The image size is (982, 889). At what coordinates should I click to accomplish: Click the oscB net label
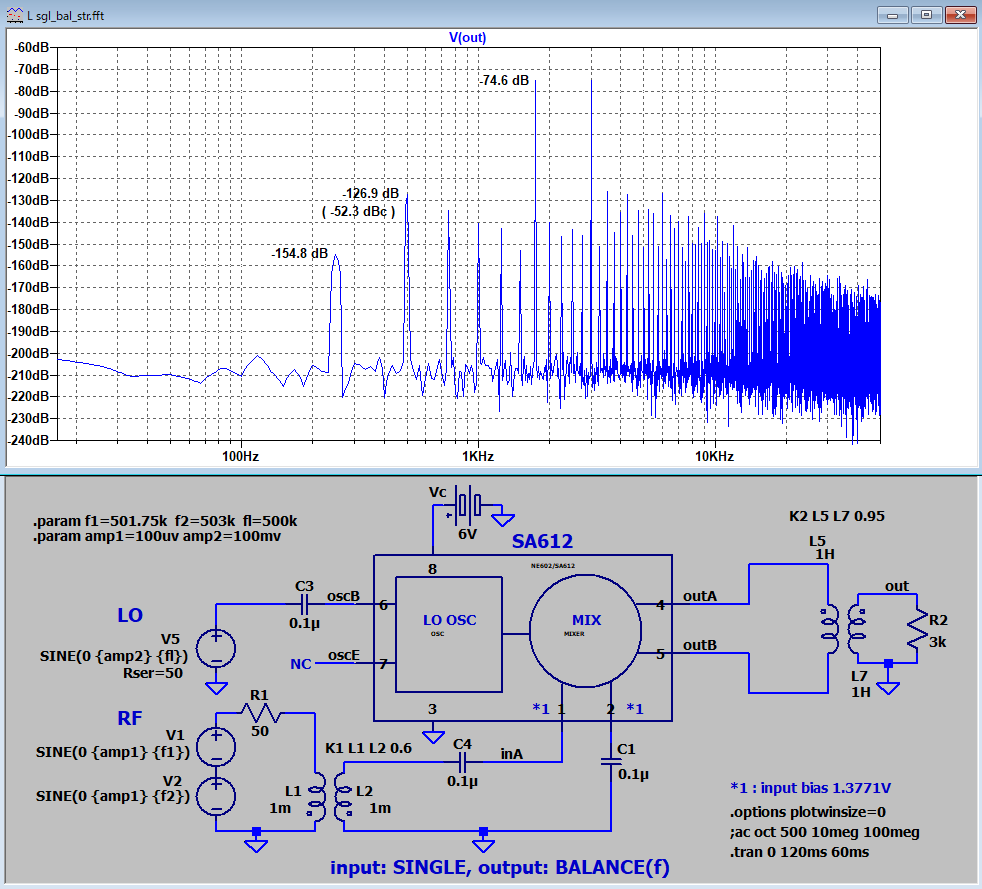[x=343, y=596]
